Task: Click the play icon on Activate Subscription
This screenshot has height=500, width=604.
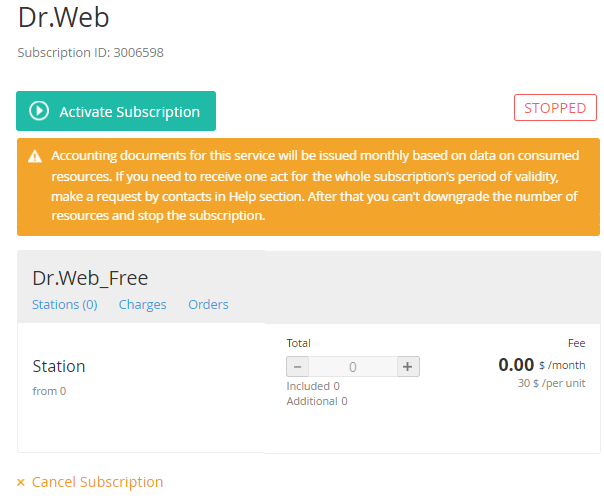Action: (x=39, y=111)
